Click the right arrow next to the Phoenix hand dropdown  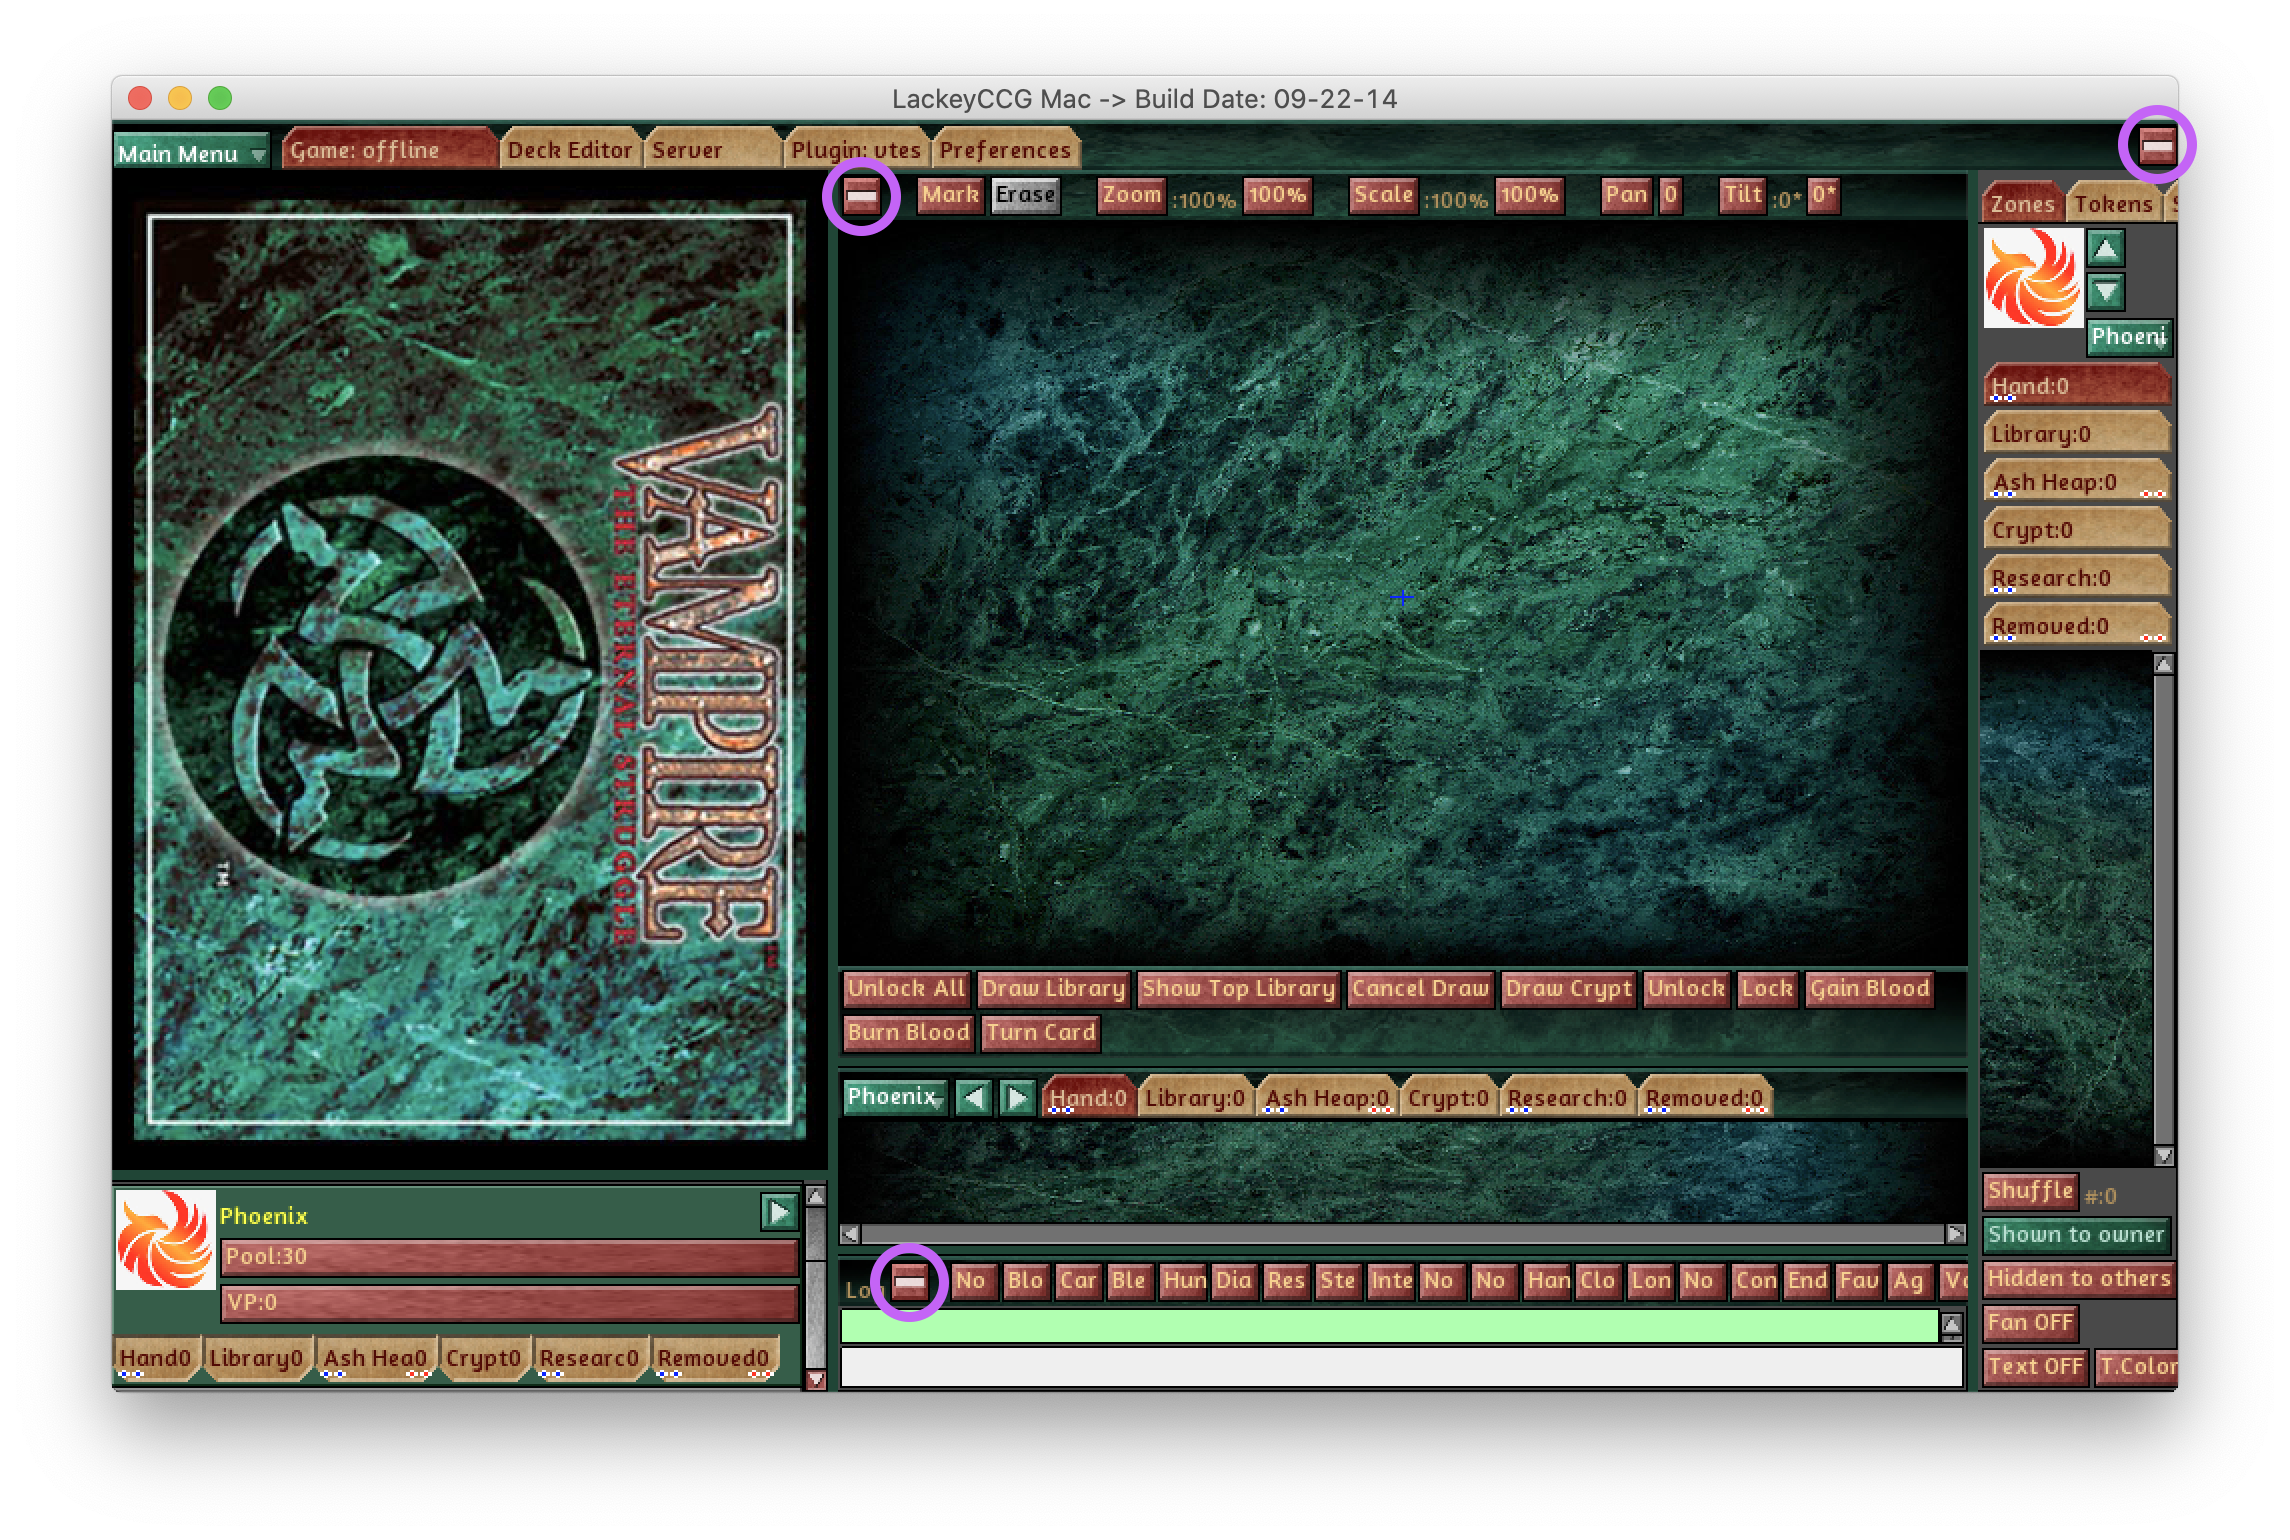[1017, 1099]
